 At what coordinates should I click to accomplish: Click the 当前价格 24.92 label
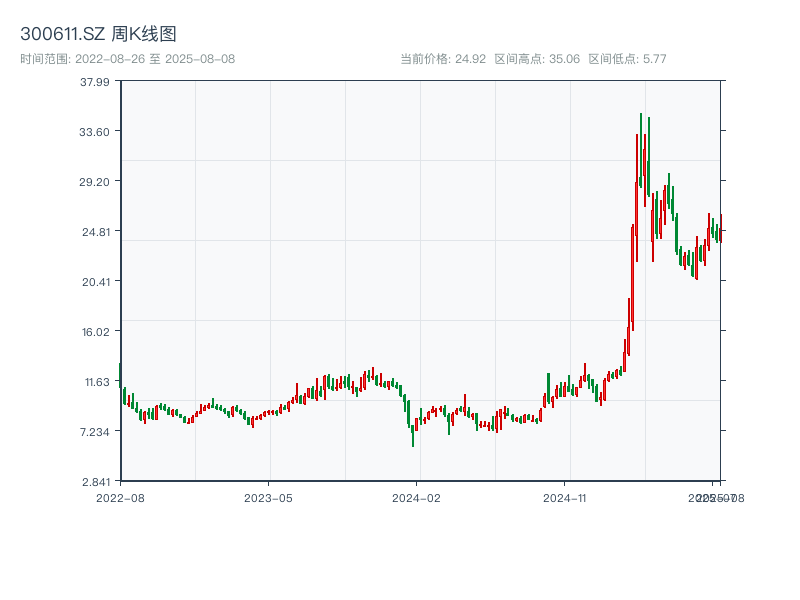443,59
